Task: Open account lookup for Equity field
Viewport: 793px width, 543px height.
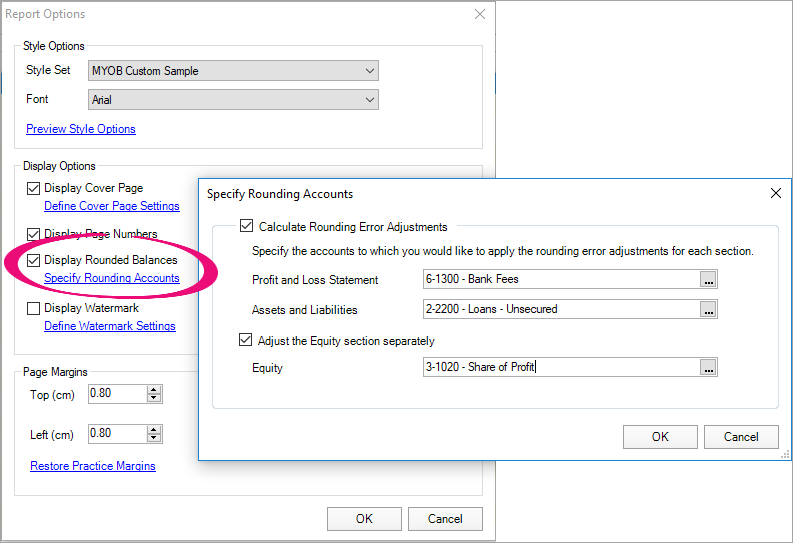Action: pos(708,368)
